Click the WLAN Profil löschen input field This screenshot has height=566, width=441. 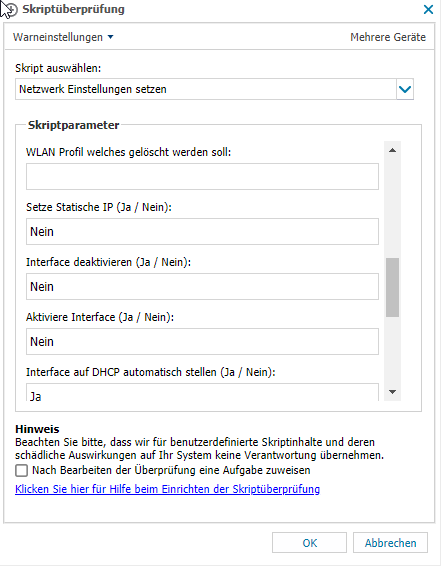pyautogui.click(x=202, y=177)
